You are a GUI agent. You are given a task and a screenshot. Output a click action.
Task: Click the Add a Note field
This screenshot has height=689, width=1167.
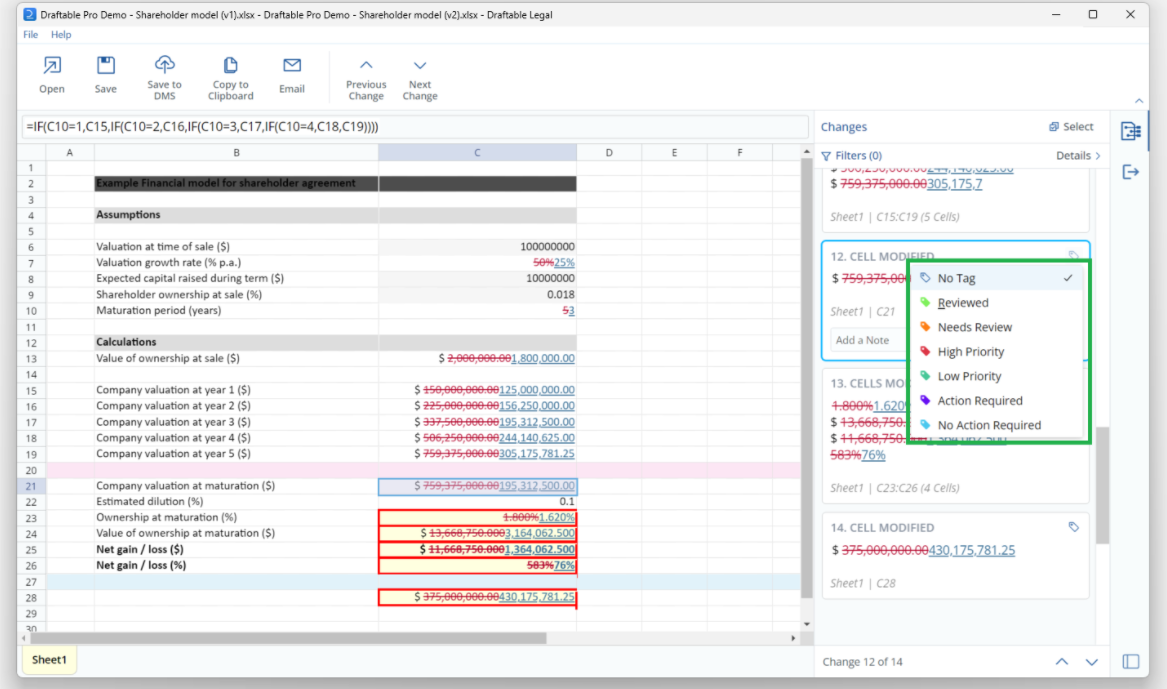(868, 340)
